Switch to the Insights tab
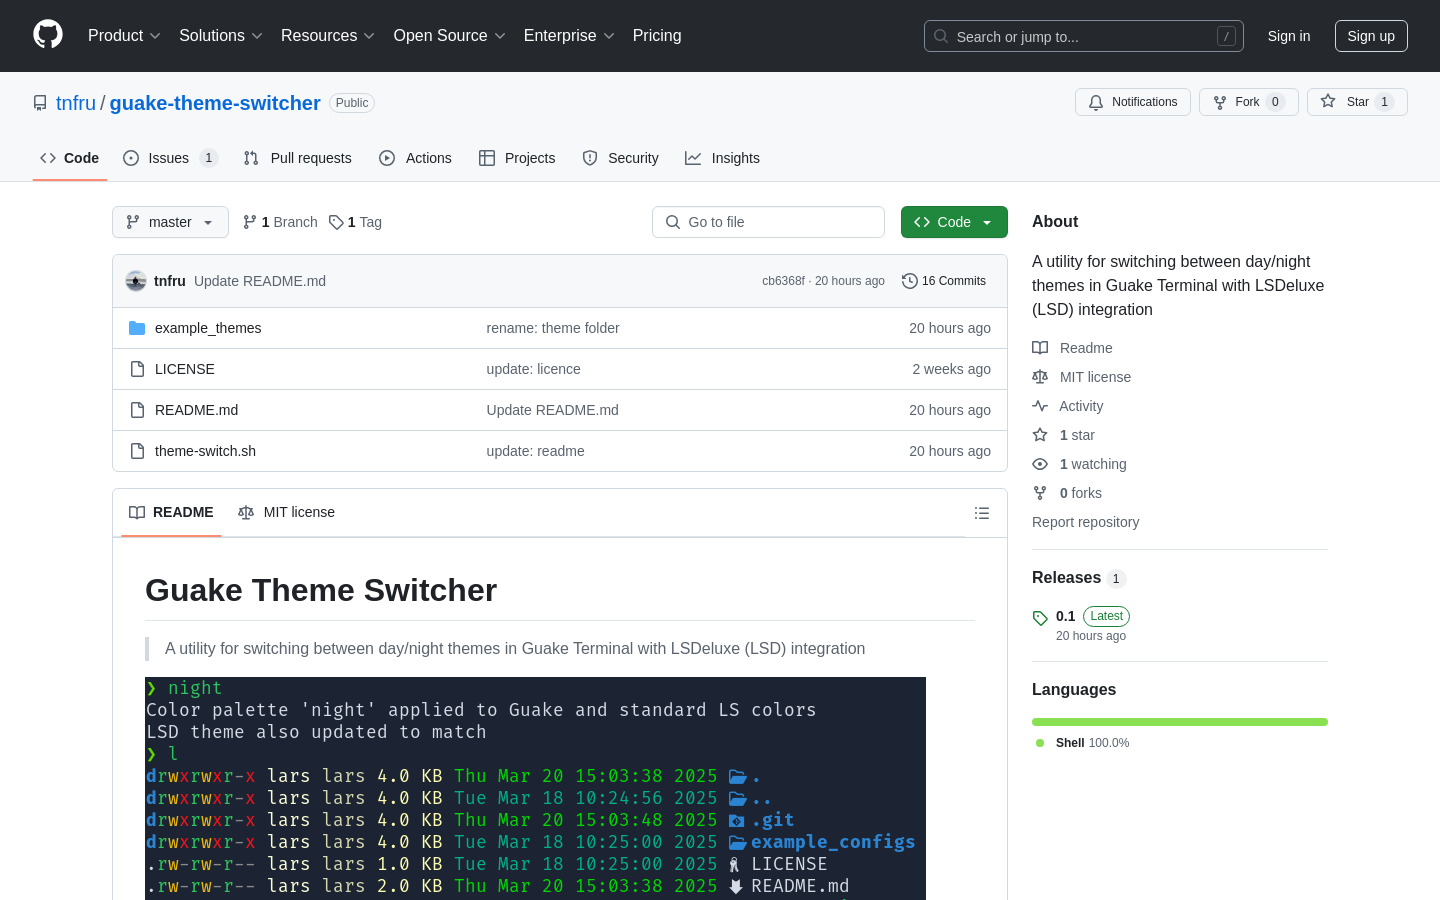The width and height of the screenshot is (1440, 900). [x=722, y=158]
